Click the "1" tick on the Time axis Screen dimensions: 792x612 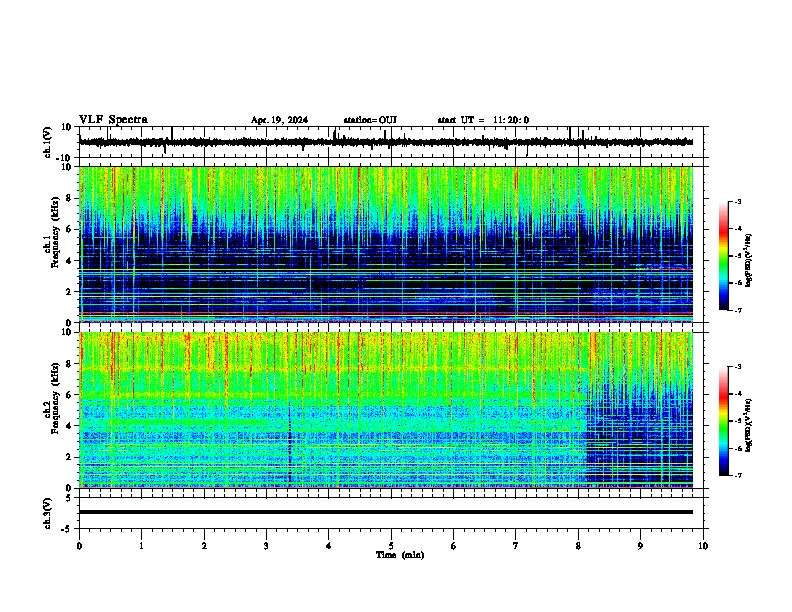[141, 546]
